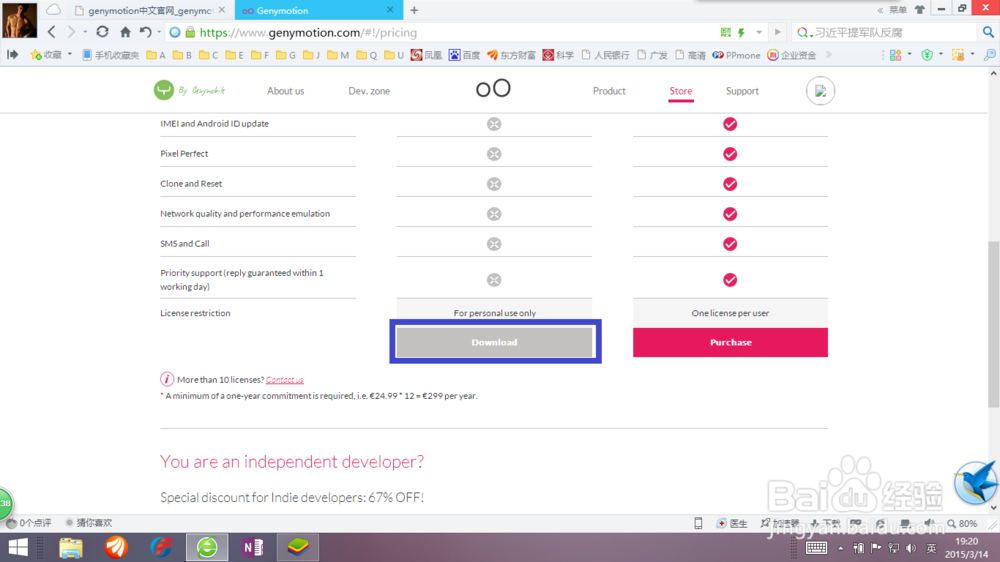
Task: Click the info icon beside More than 10 licenses
Action: [x=167, y=380]
